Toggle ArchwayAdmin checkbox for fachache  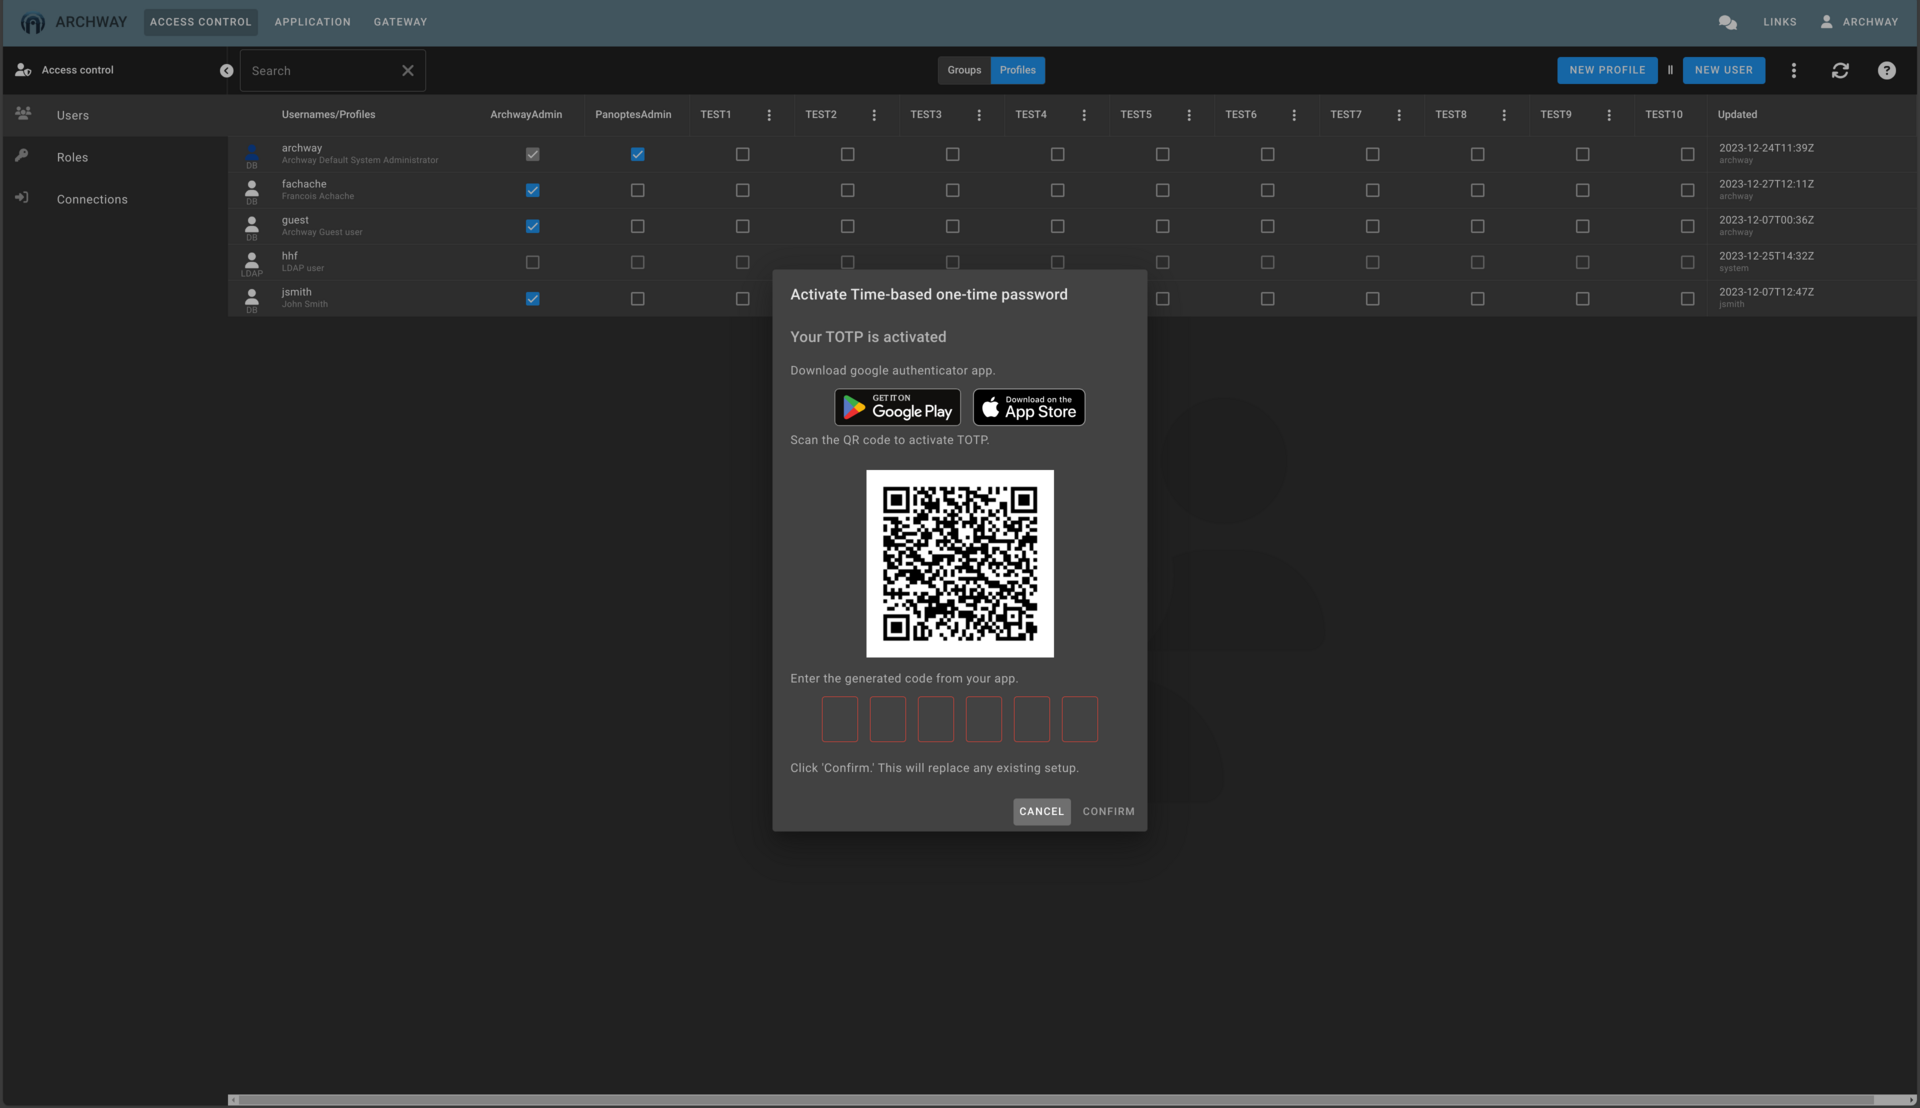pyautogui.click(x=533, y=190)
